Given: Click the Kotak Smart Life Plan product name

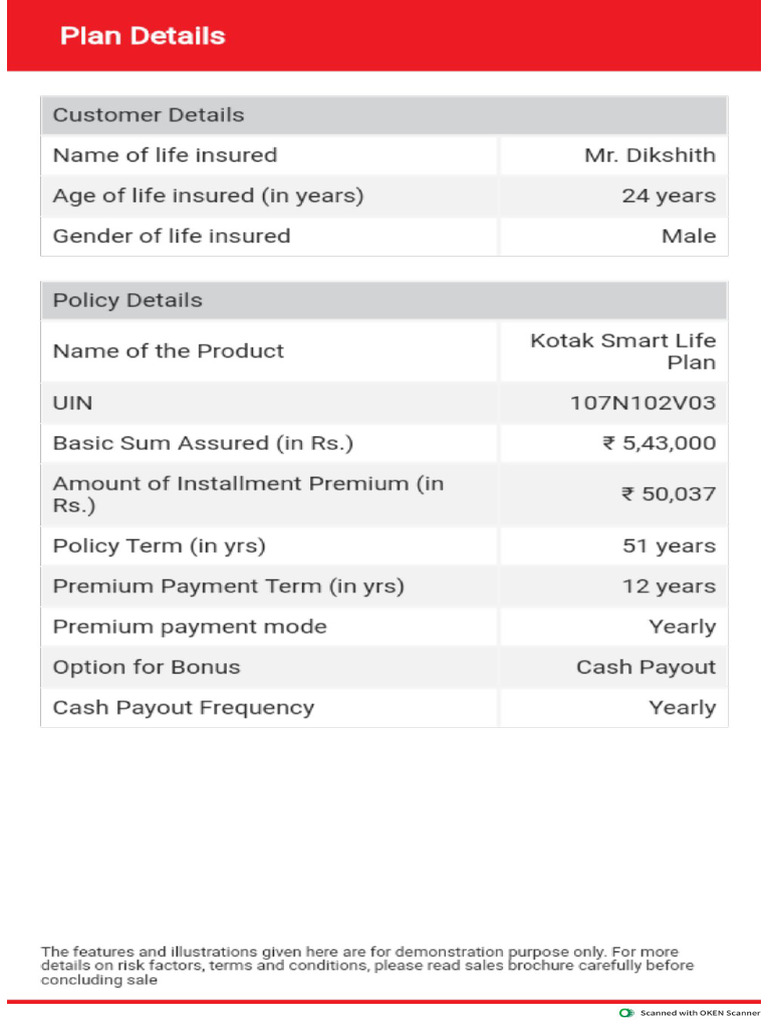Looking at the screenshot, I should pos(623,351).
